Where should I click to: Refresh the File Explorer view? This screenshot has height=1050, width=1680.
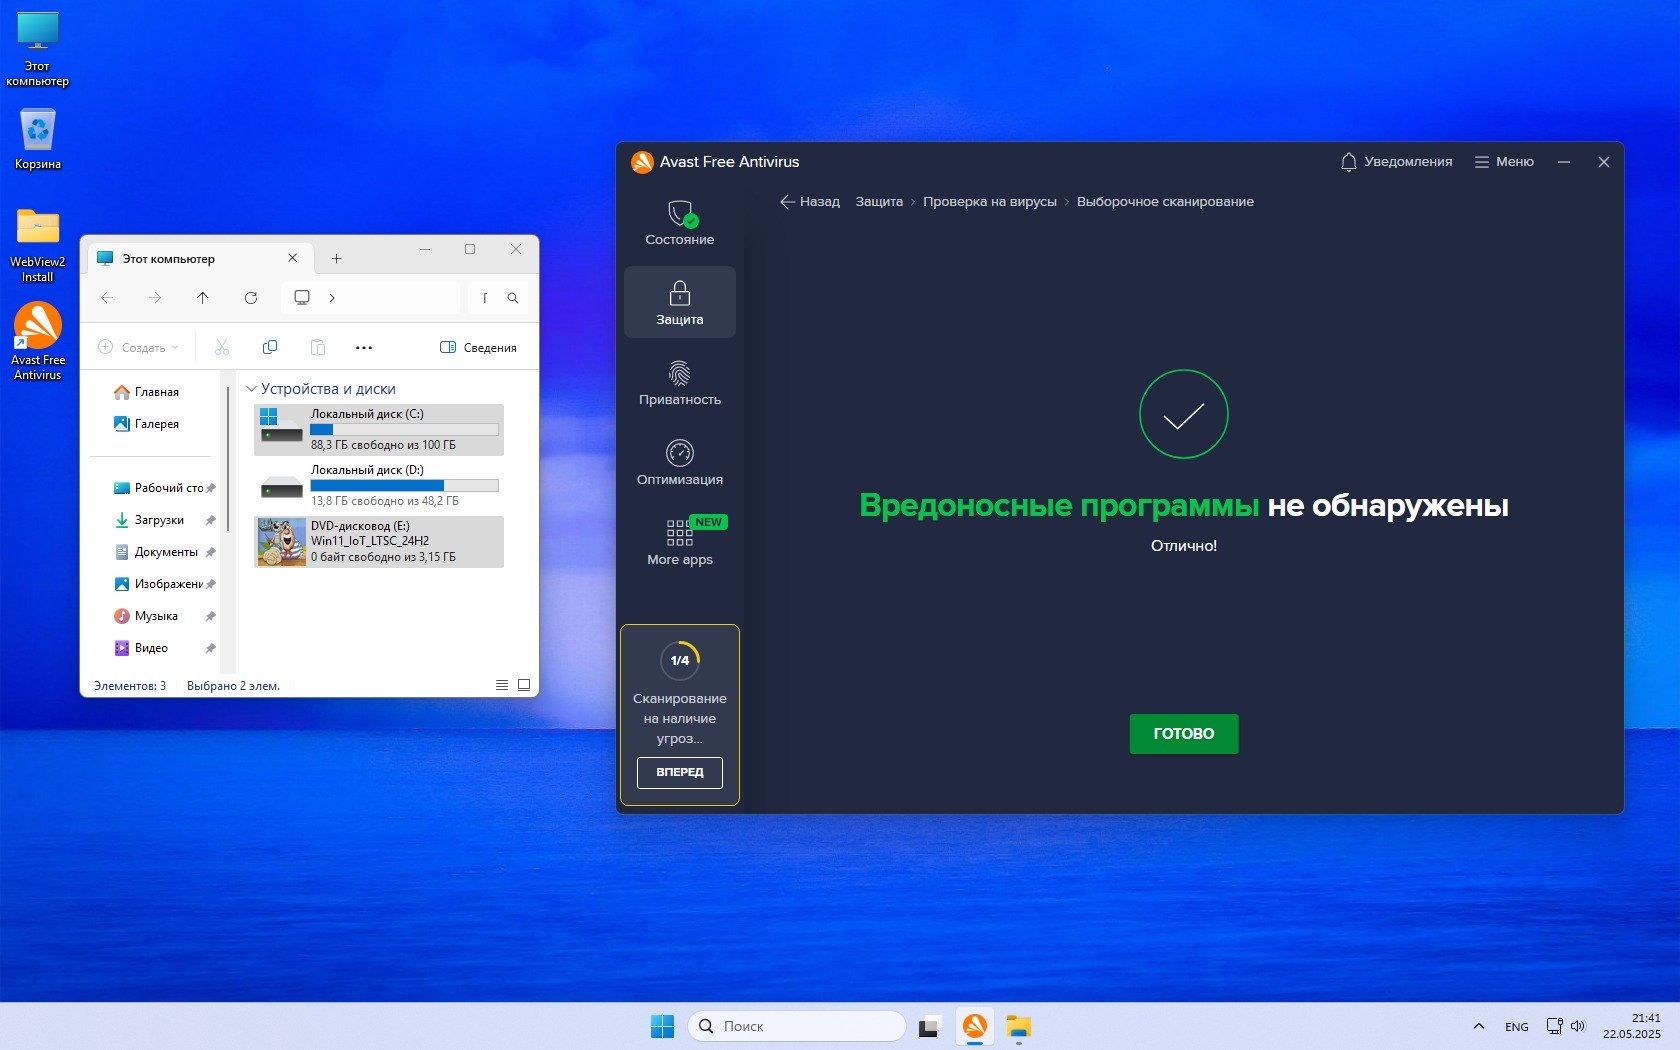[x=251, y=298]
